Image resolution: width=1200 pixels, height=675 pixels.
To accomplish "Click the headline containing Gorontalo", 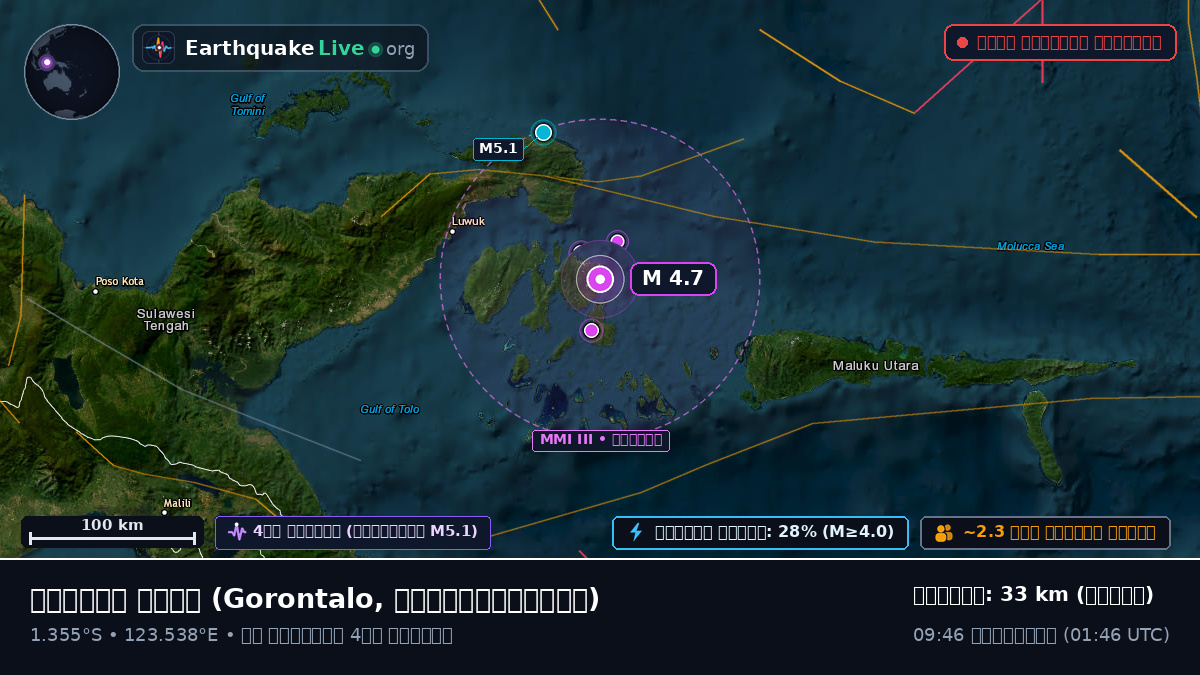I will click(315, 599).
